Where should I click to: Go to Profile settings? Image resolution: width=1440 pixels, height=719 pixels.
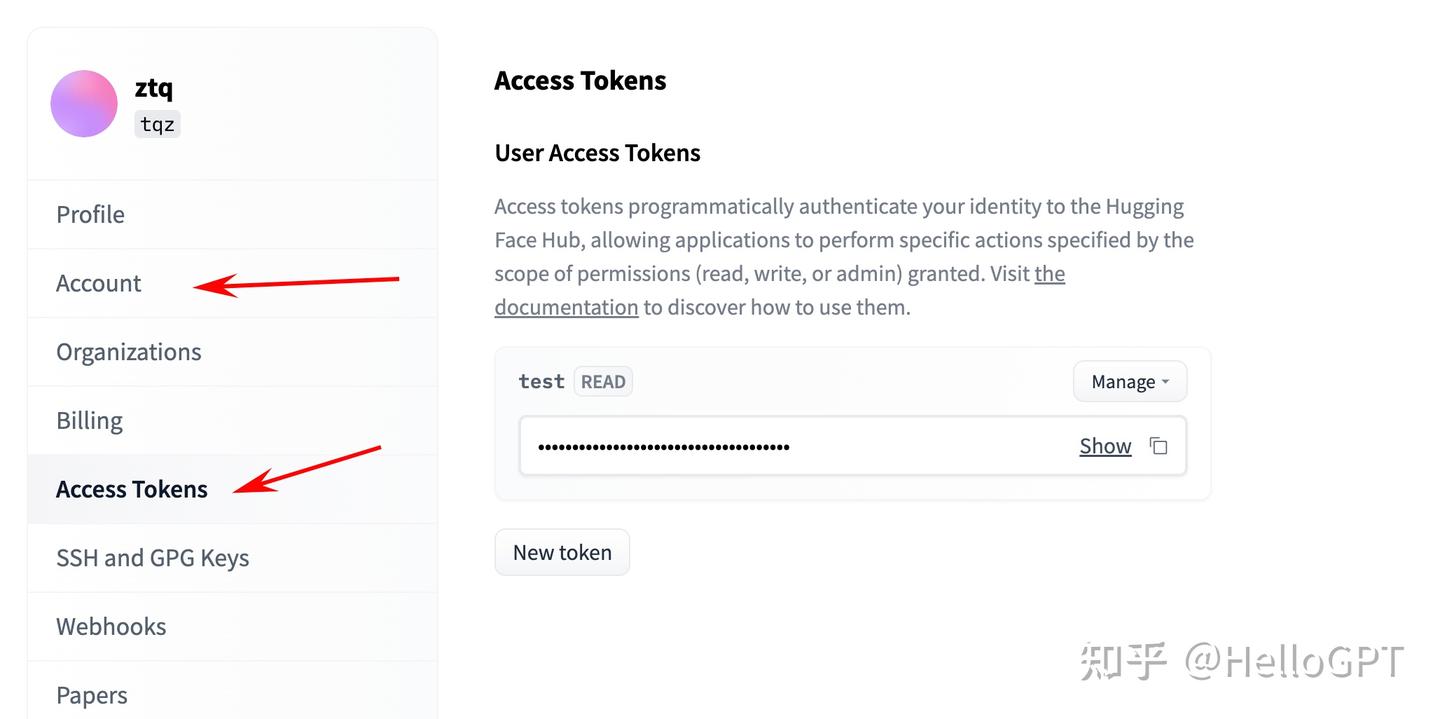pos(232,215)
